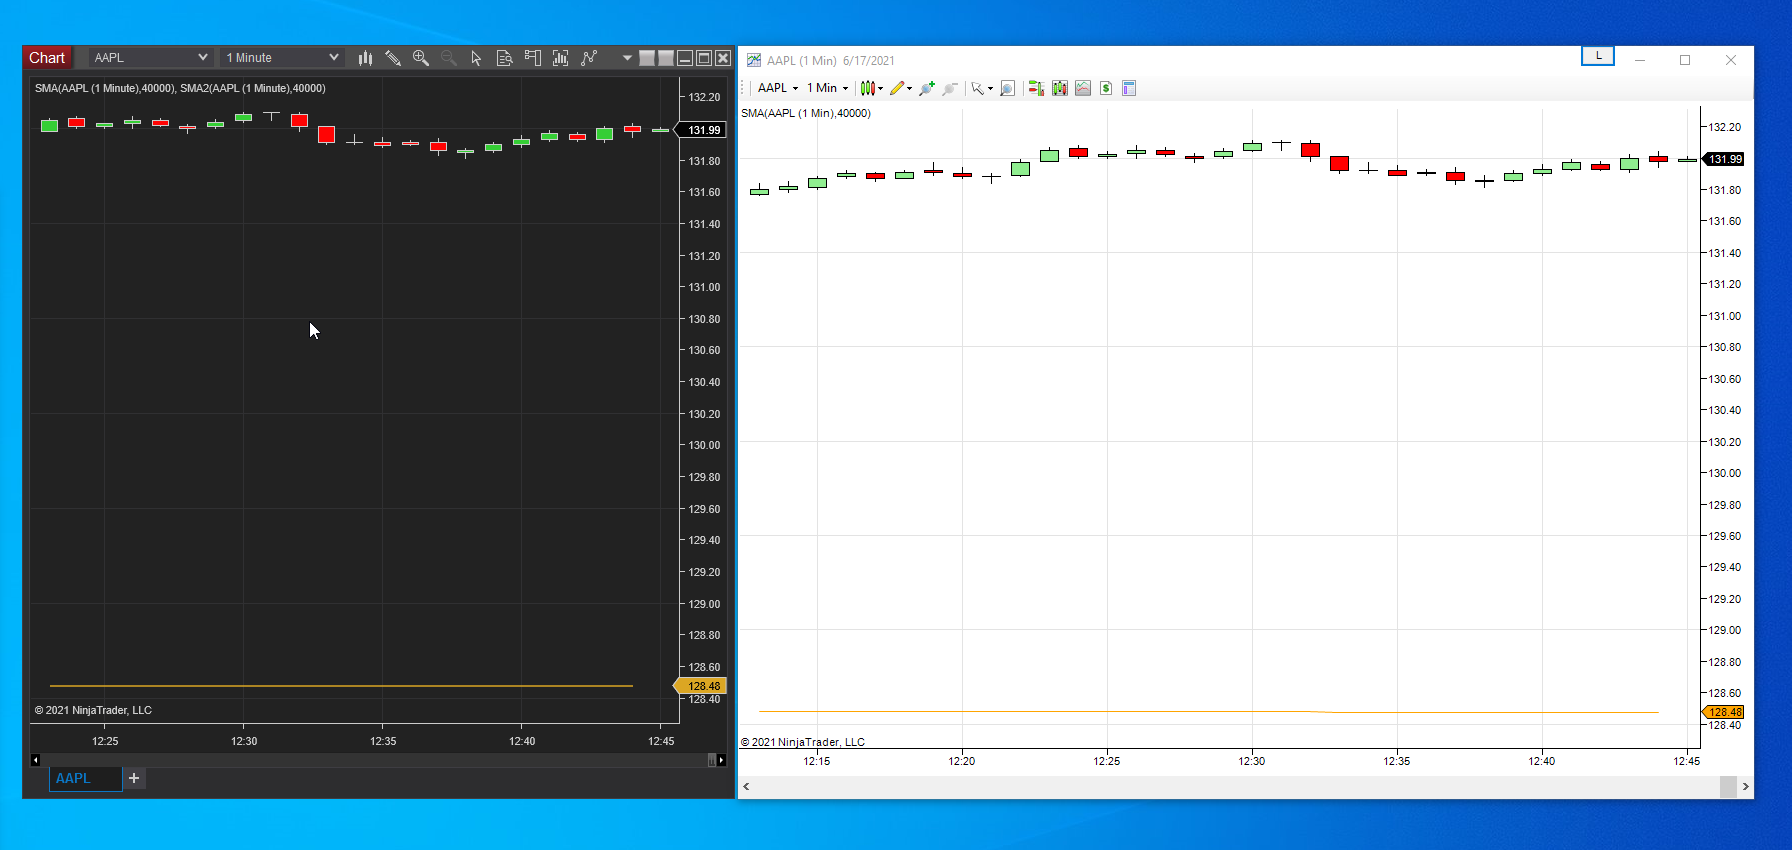Click the grayed zoom out icon in light chart
This screenshot has width=1792, height=850.
pyautogui.click(x=950, y=88)
